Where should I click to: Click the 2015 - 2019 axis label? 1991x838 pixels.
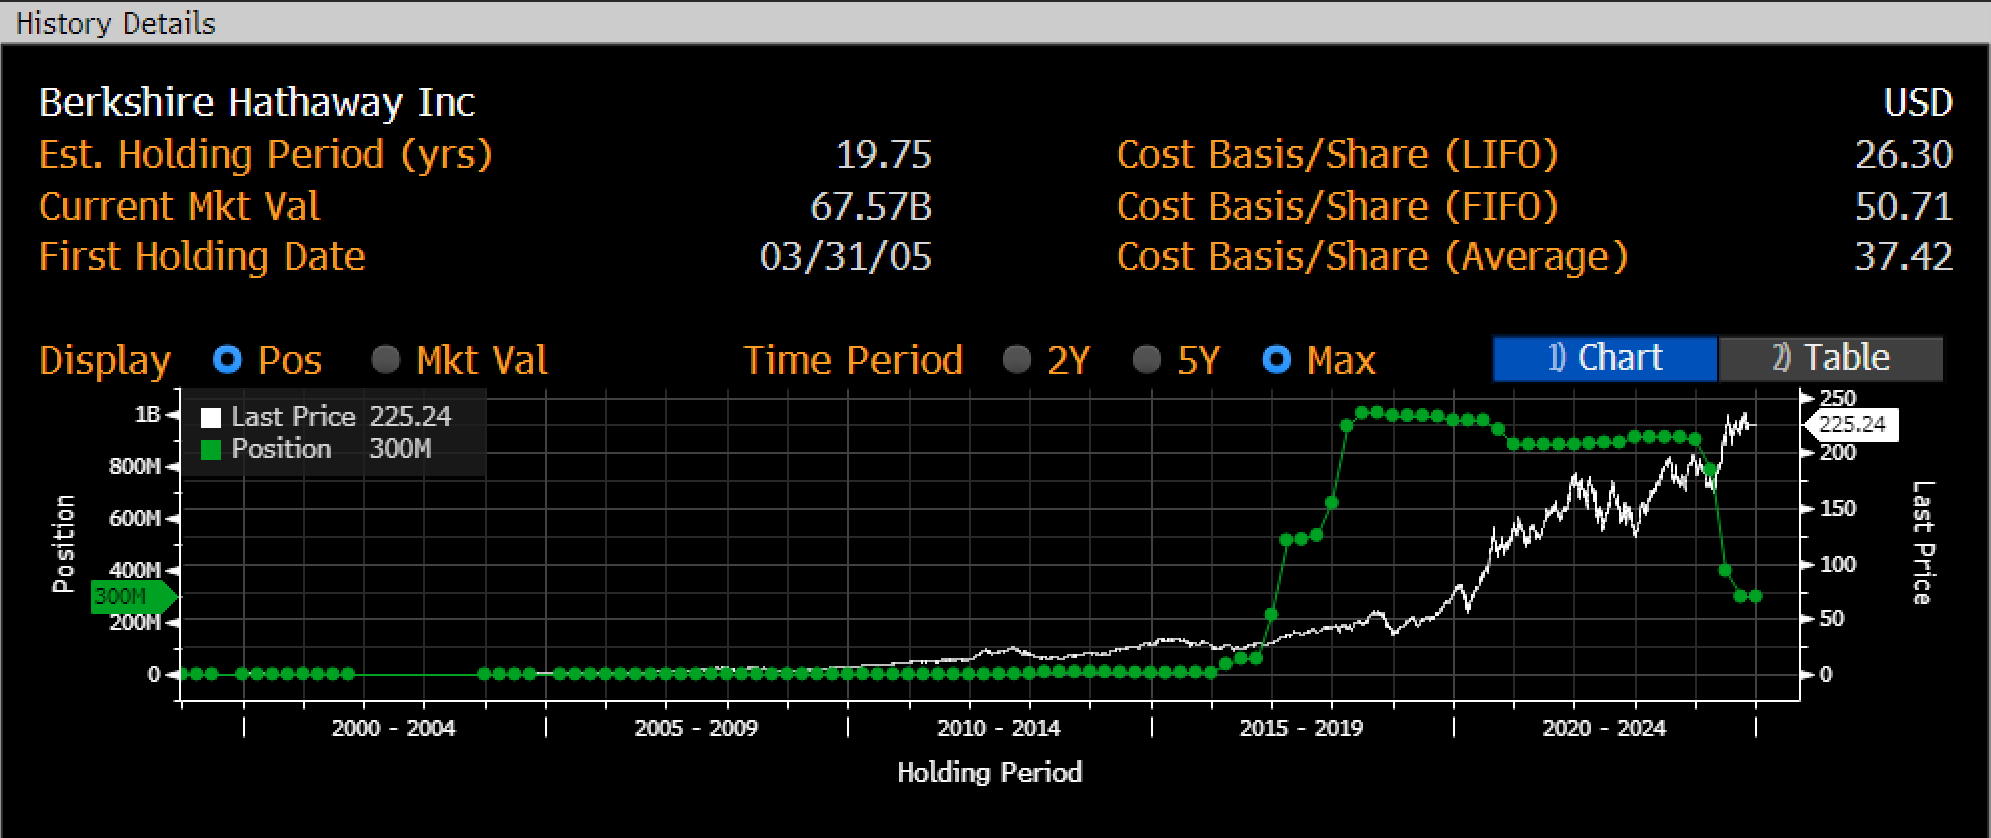(1302, 728)
